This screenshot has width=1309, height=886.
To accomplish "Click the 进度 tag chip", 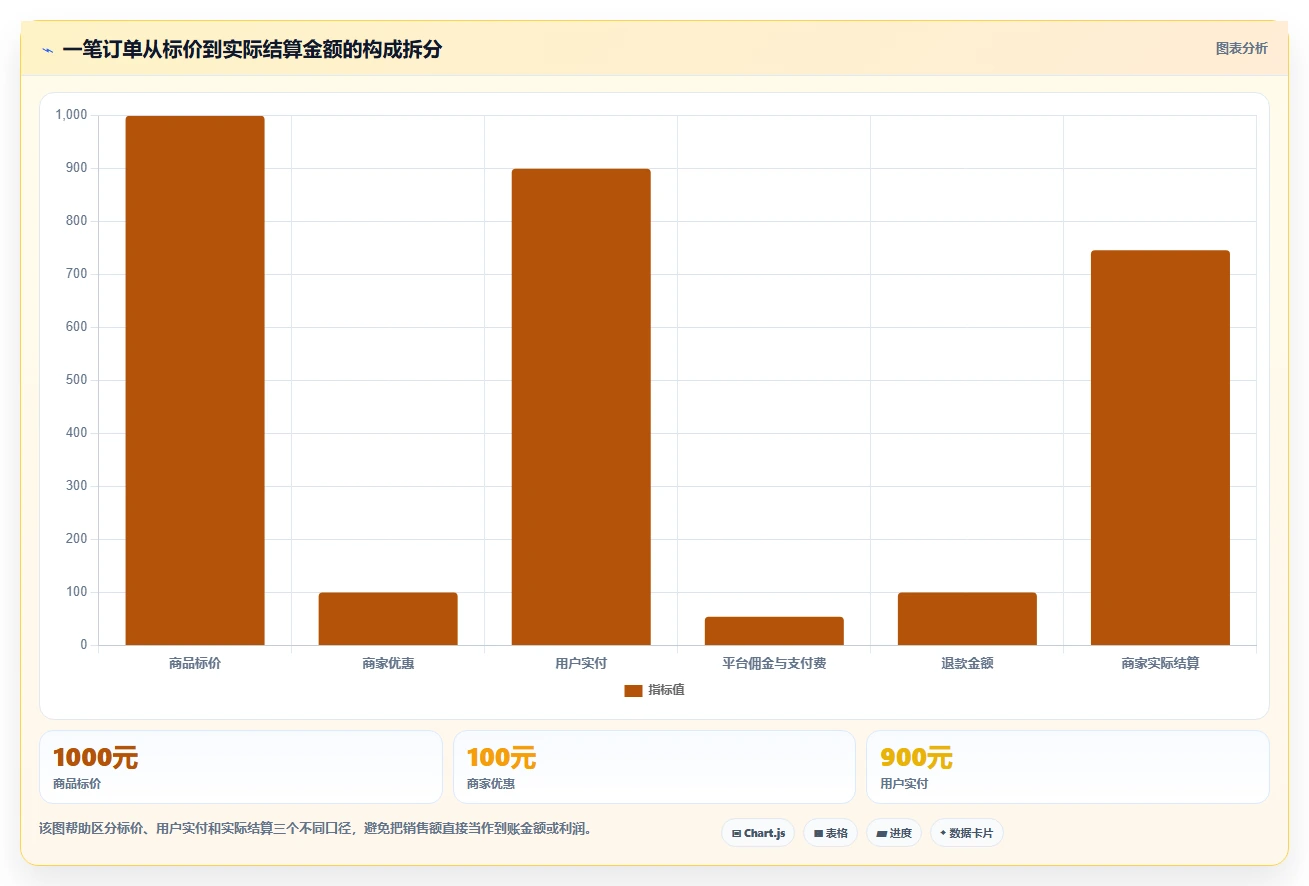I will tap(894, 833).
